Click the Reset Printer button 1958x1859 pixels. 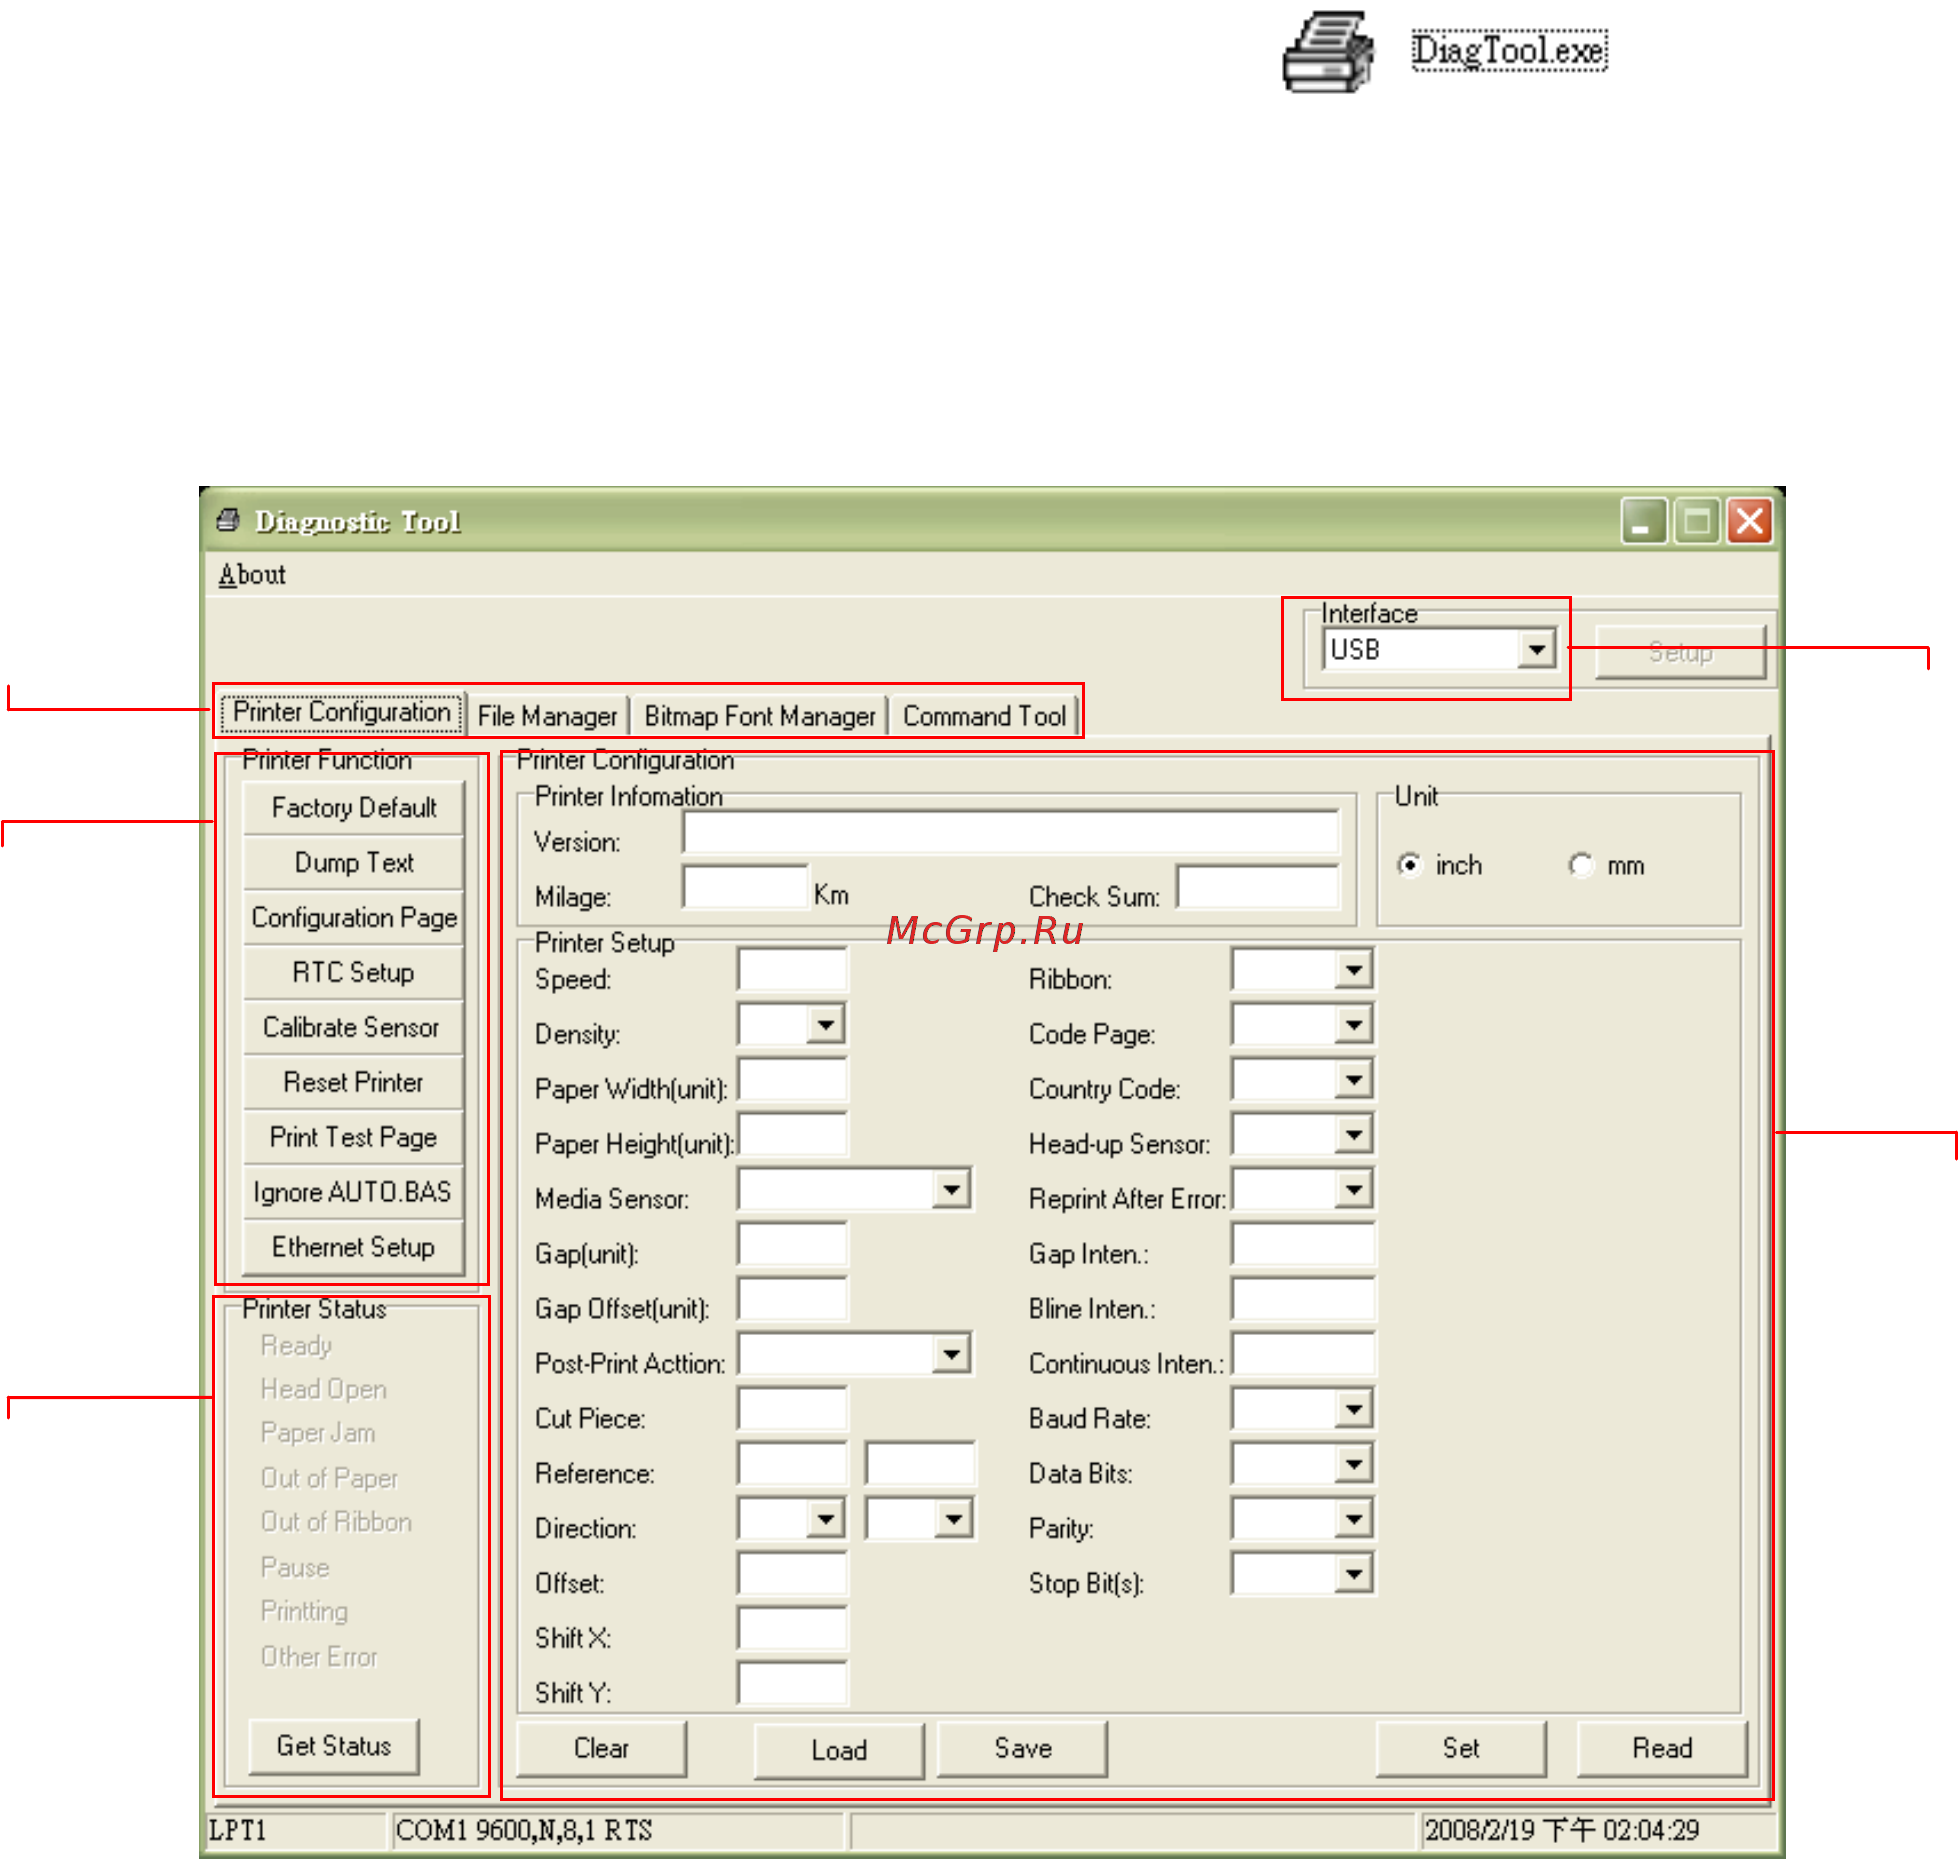354,1082
